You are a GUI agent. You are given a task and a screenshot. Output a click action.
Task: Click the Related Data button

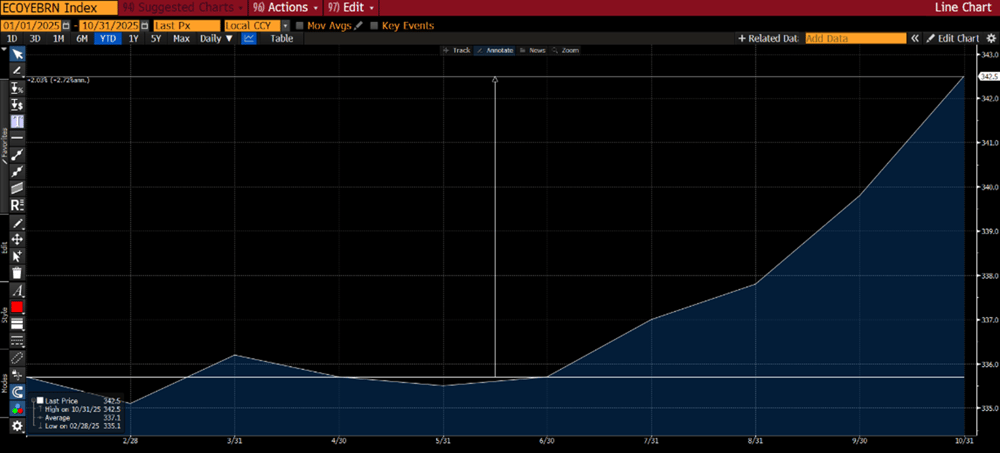click(768, 39)
